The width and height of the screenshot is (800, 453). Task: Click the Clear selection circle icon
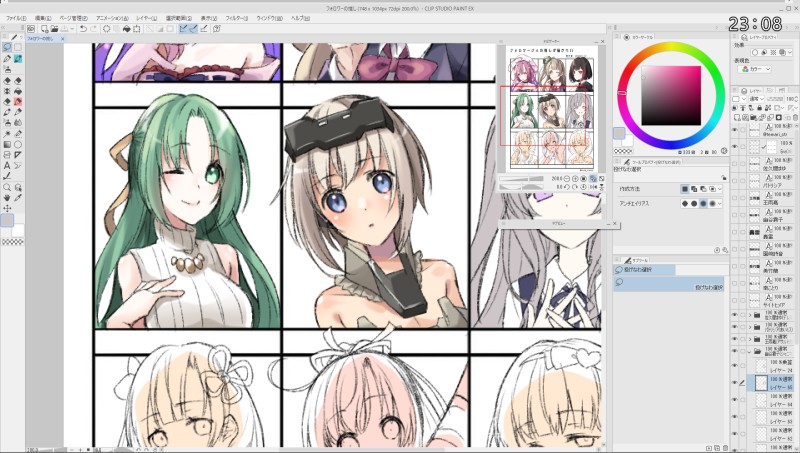coord(106,29)
